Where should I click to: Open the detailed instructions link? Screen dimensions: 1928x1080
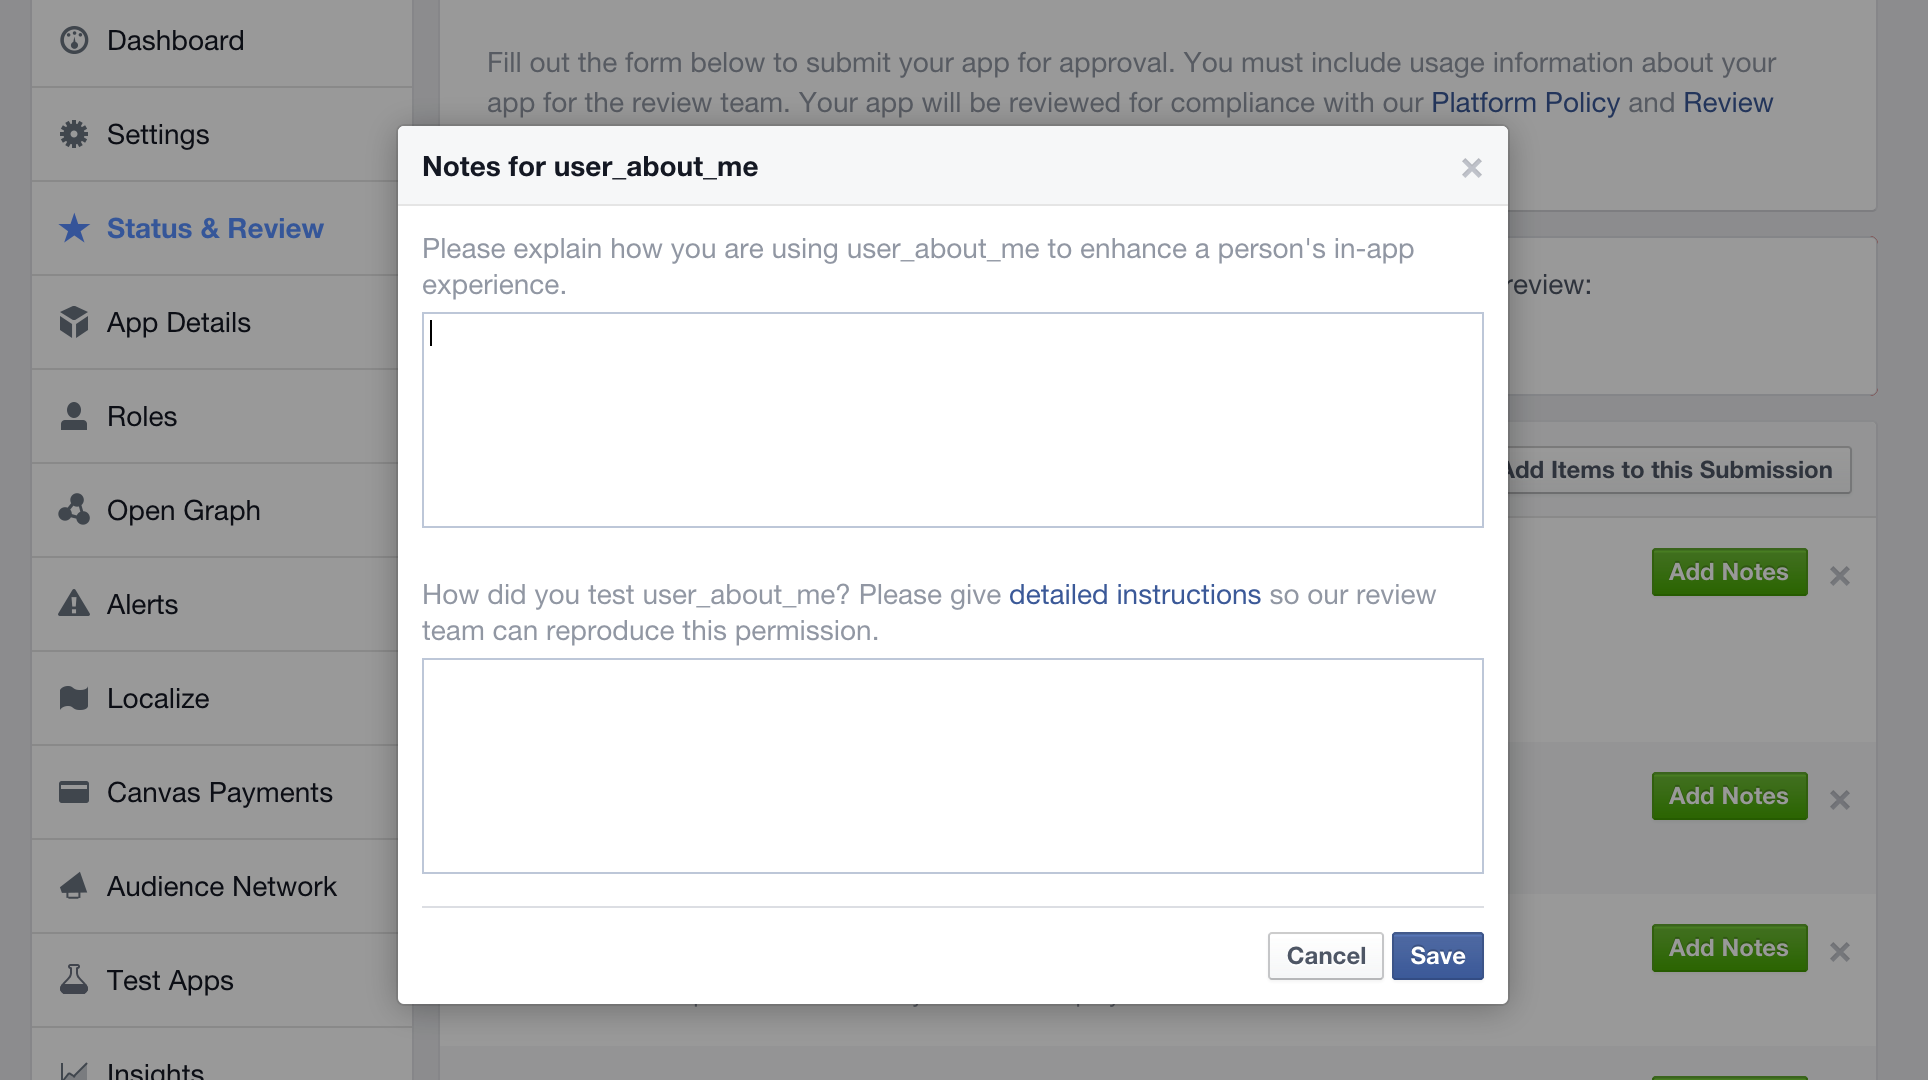click(1135, 595)
